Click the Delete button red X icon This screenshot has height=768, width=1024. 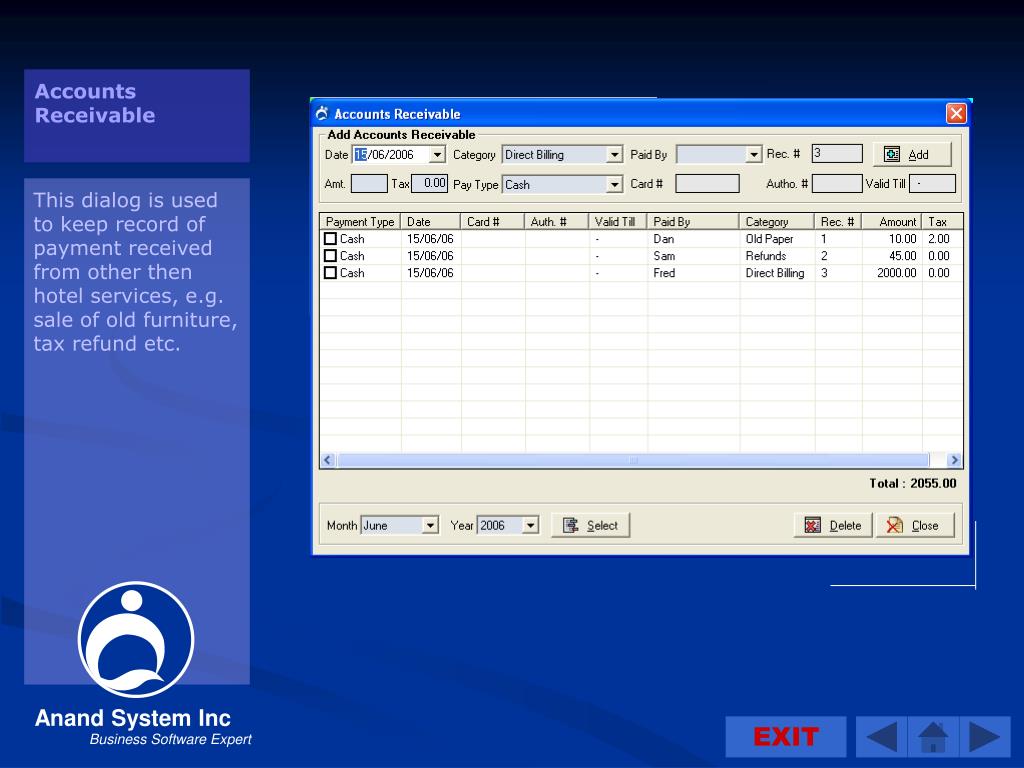click(x=812, y=525)
